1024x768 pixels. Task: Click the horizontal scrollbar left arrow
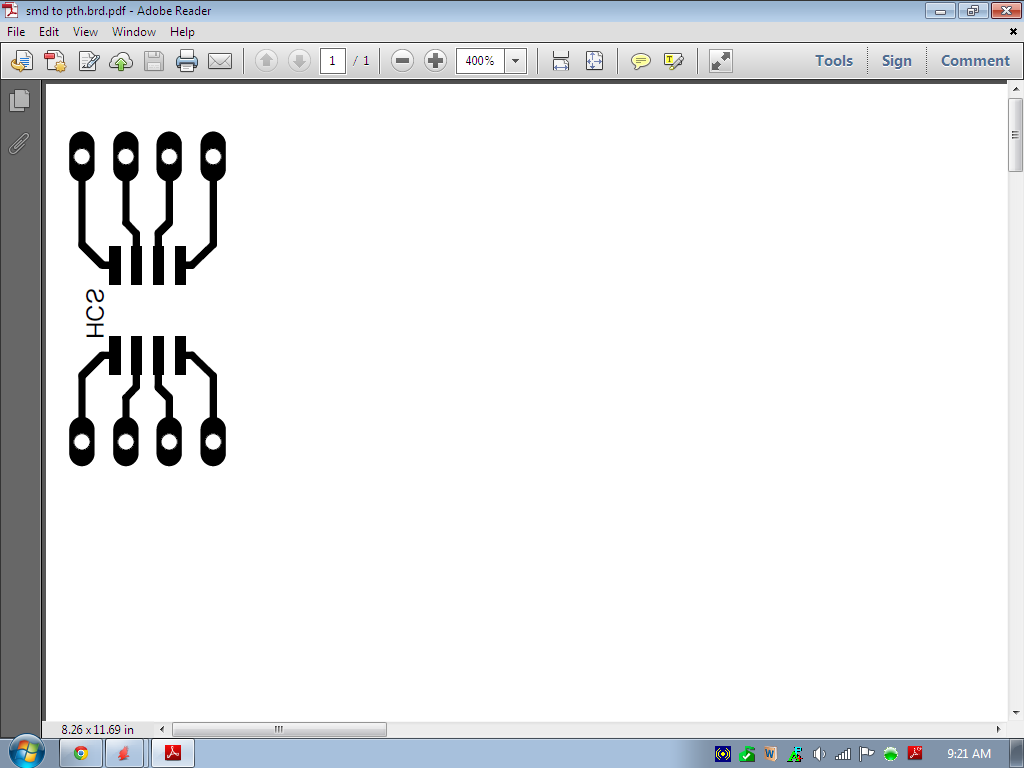pos(162,729)
